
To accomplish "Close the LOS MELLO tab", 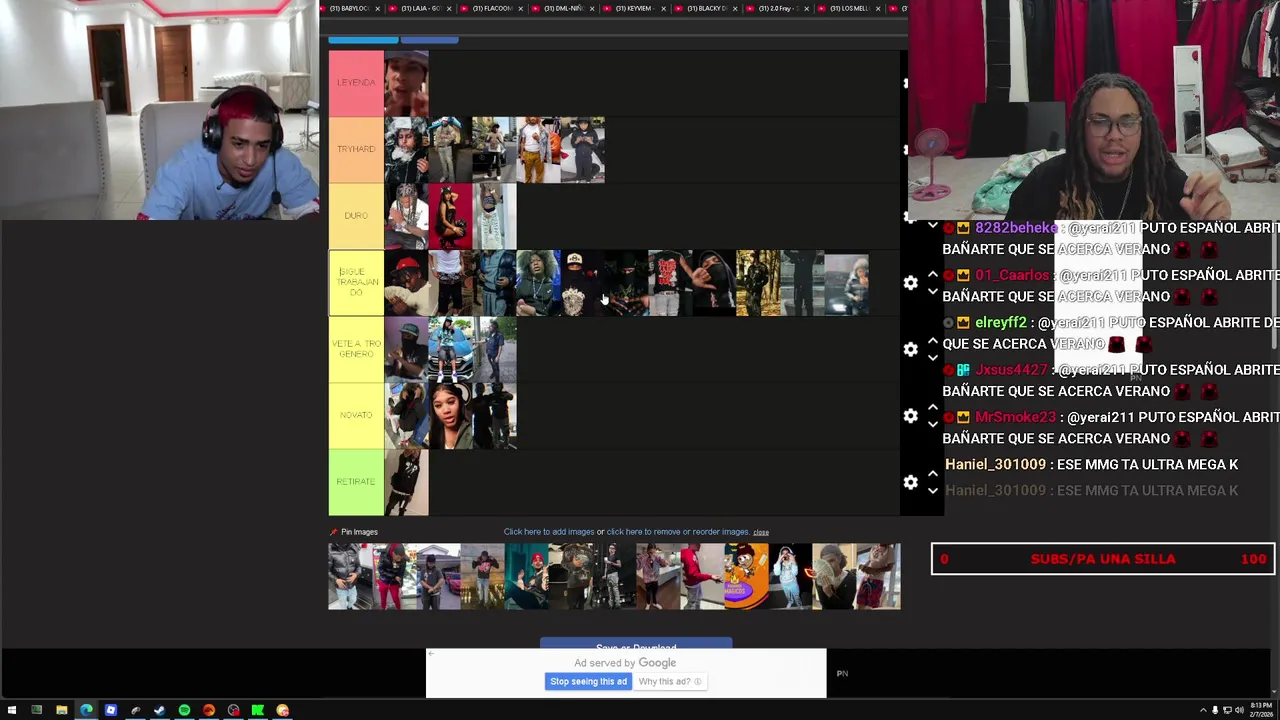I will point(878,8).
